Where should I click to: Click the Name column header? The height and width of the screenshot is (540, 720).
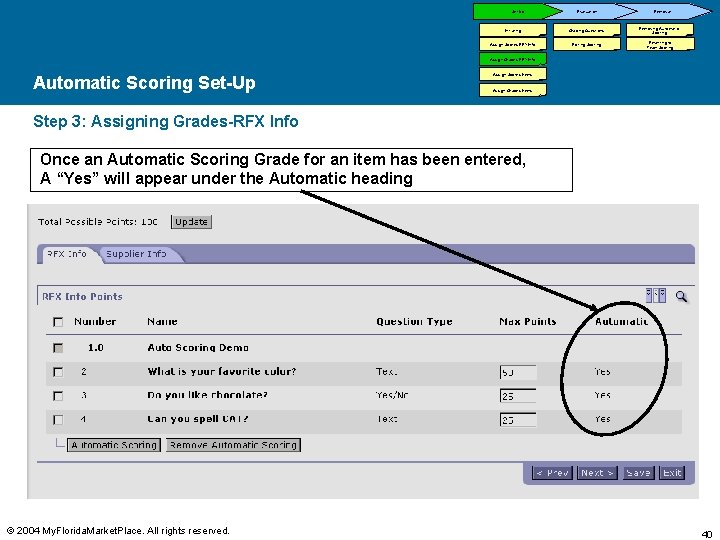click(x=162, y=321)
